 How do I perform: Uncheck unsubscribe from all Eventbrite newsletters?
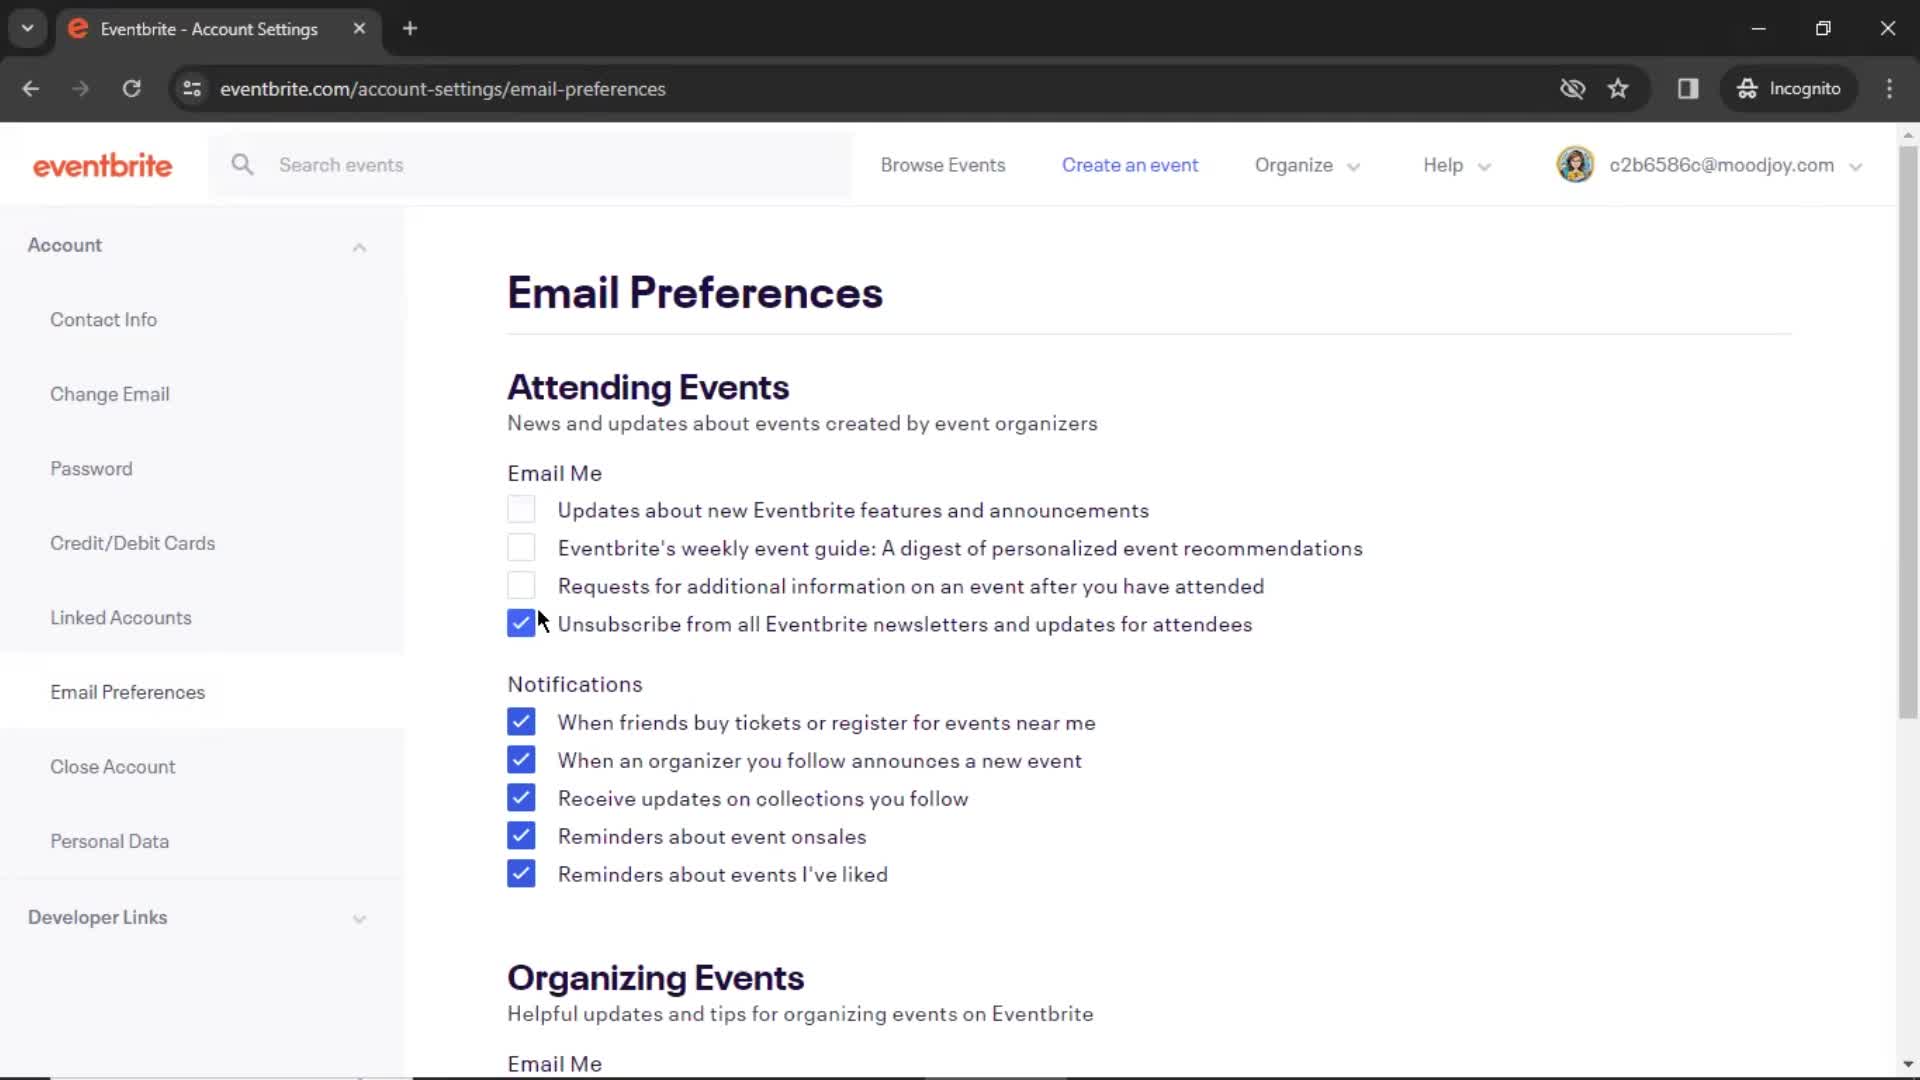tap(521, 624)
